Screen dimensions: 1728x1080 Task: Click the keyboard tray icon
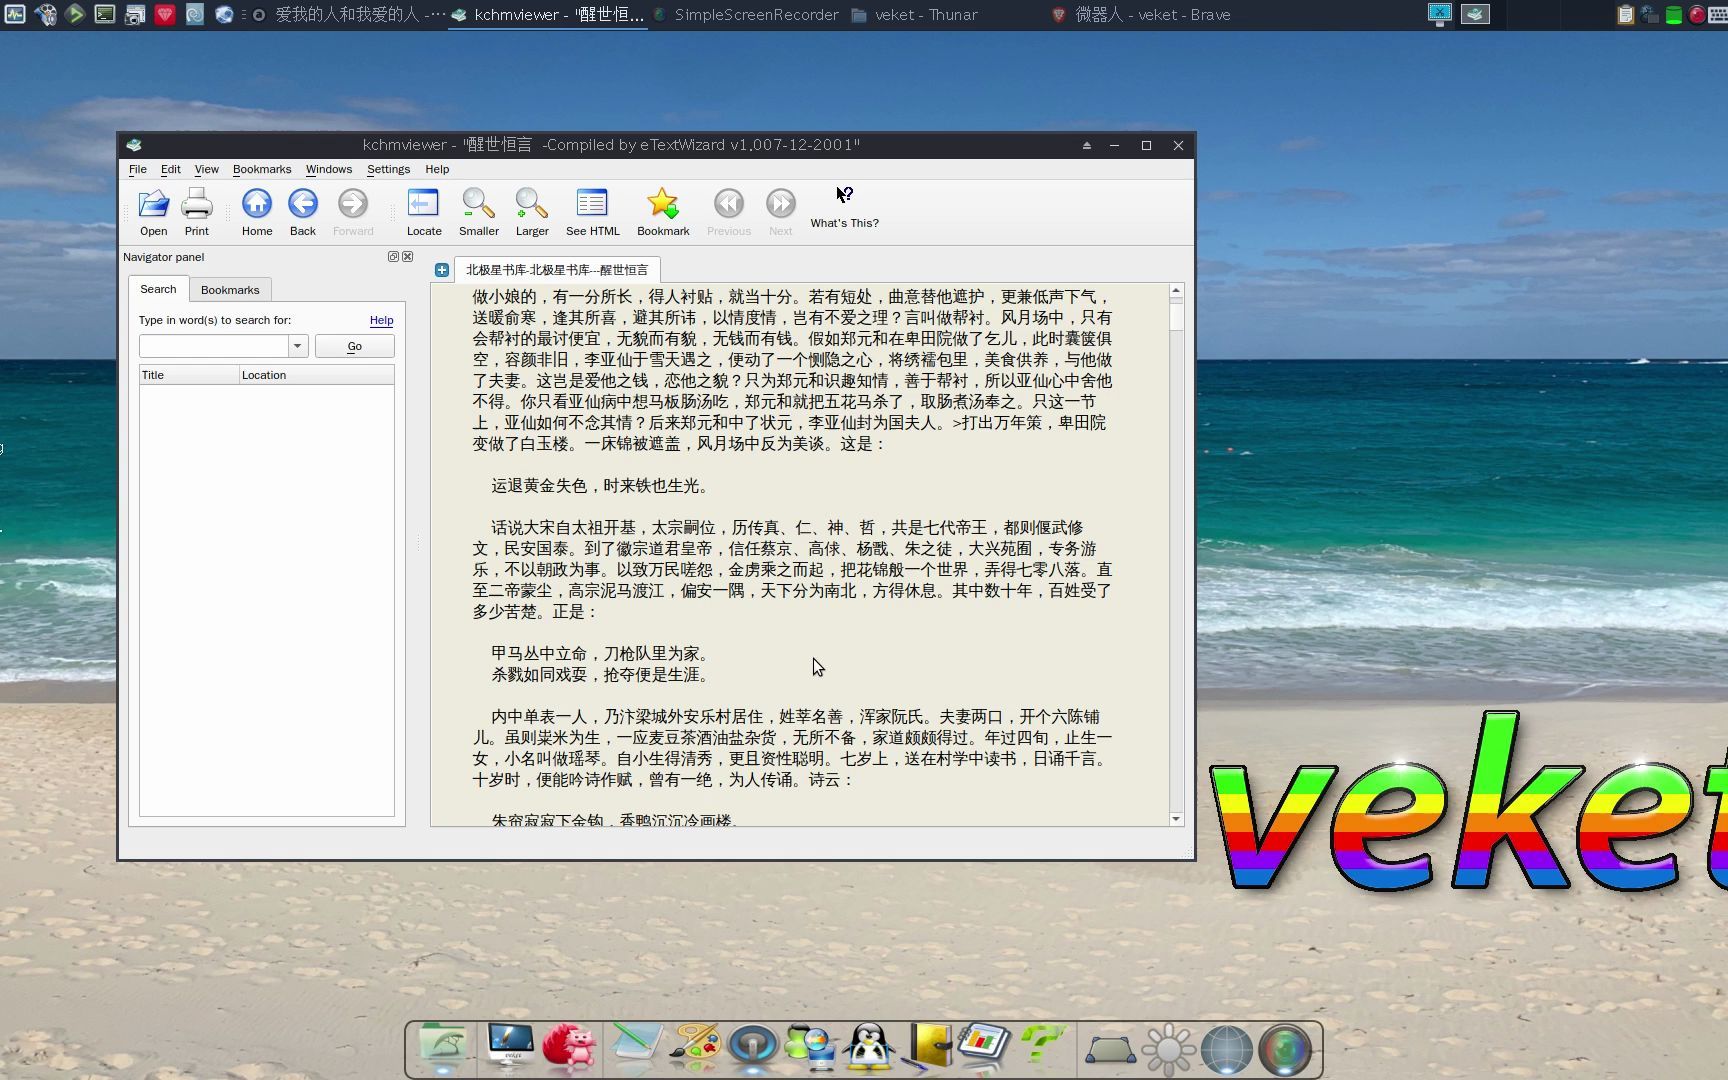coord(1717,14)
